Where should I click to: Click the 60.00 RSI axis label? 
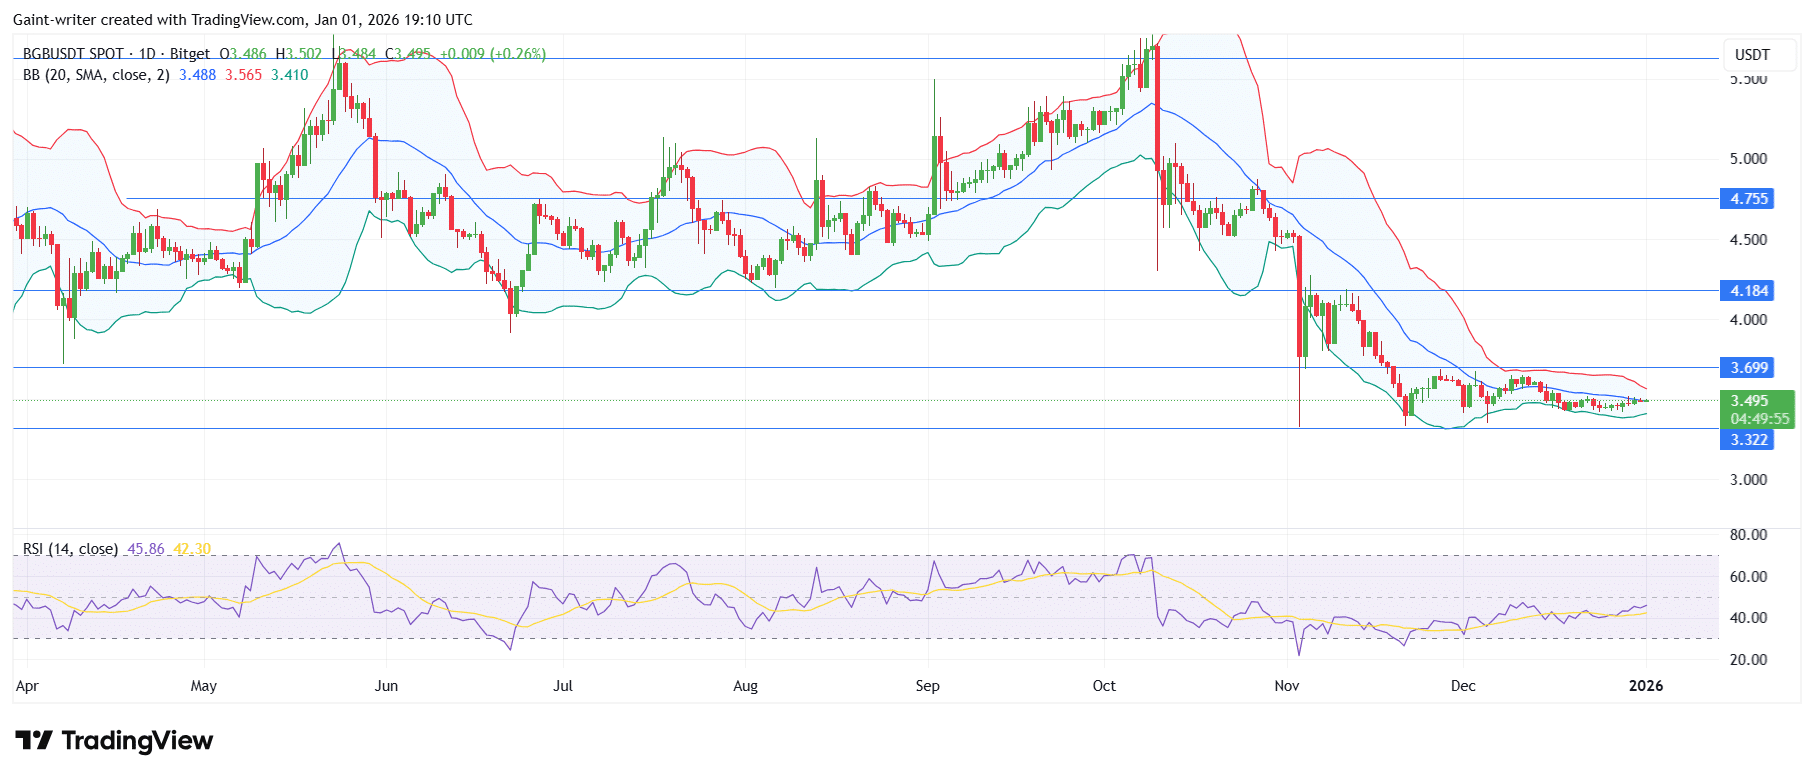click(x=1749, y=577)
